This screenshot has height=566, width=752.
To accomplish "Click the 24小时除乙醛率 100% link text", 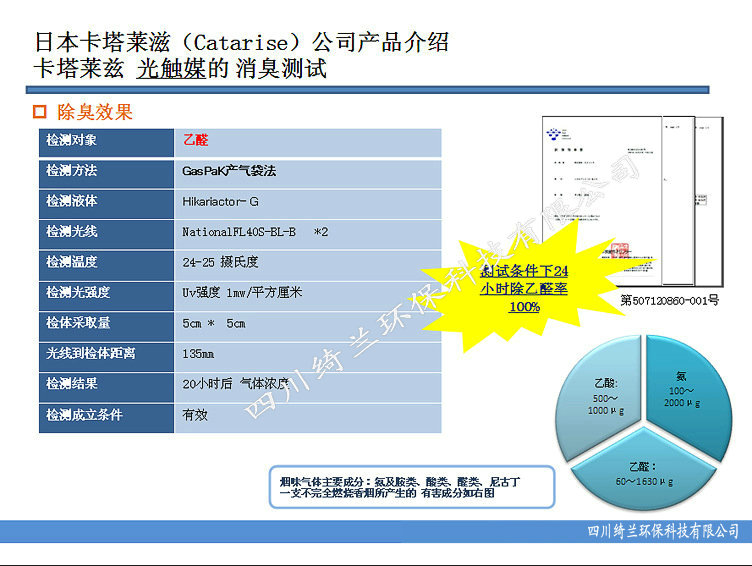I will (523, 289).
